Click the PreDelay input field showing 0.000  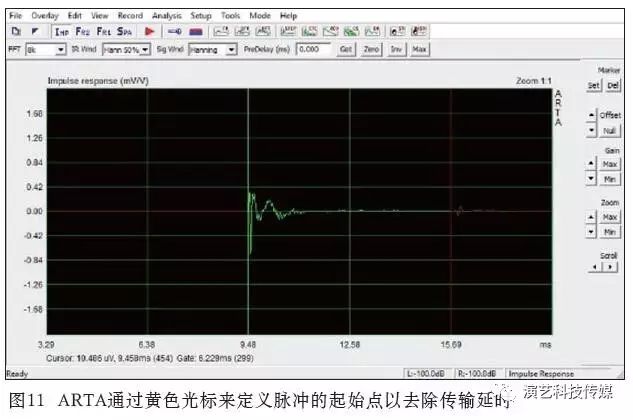[x=313, y=49]
